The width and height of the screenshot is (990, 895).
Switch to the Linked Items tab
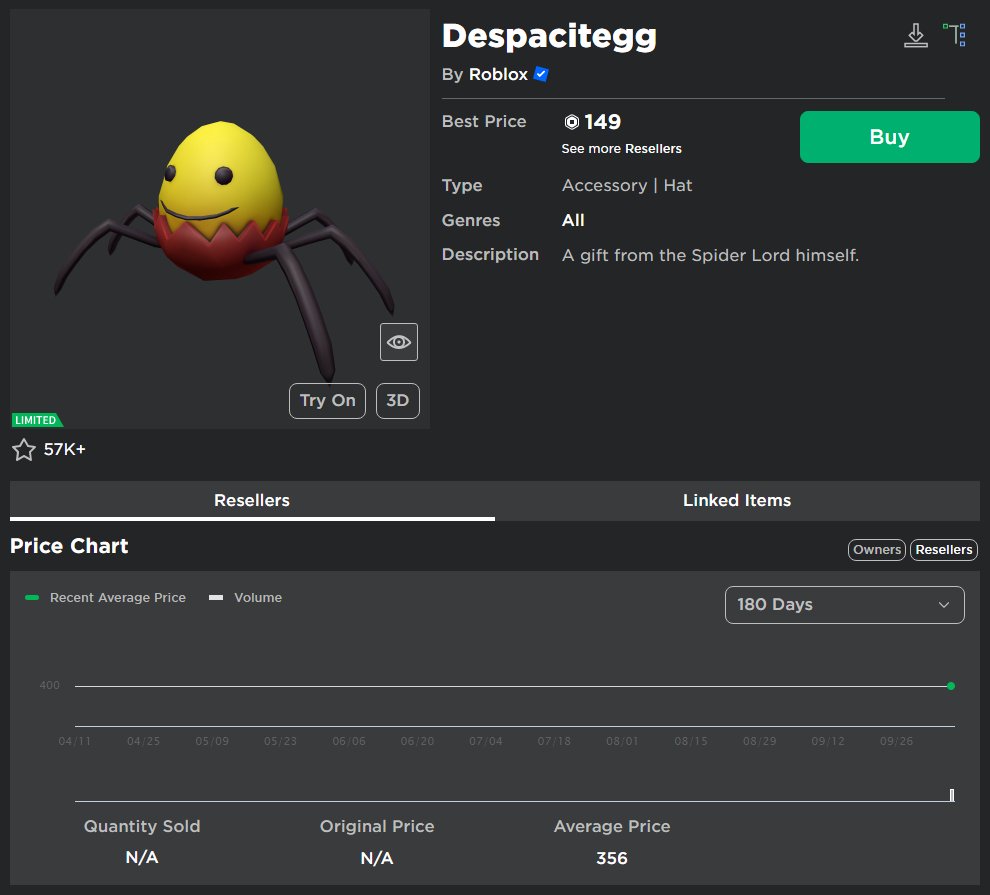(x=737, y=500)
